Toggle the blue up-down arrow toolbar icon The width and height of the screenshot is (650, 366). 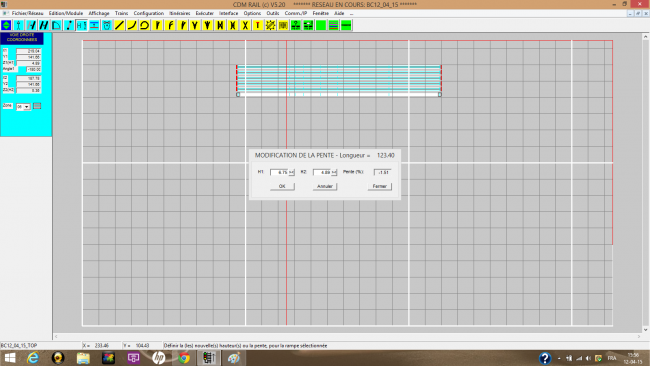click(6, 25)
